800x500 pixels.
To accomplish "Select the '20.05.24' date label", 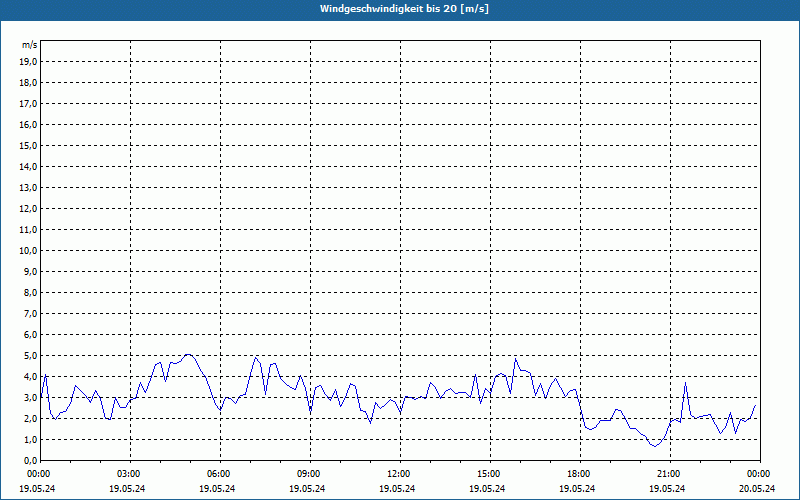I will tap(757, 488).
